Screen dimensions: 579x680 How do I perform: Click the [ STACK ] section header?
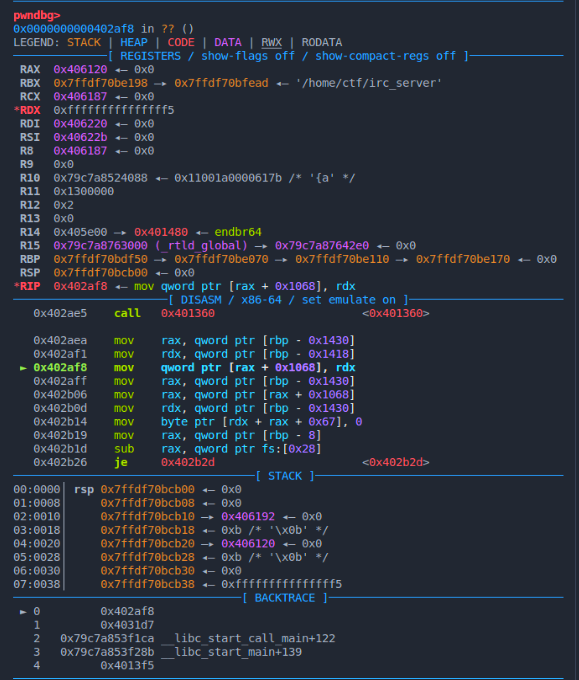tap(285, 476)
